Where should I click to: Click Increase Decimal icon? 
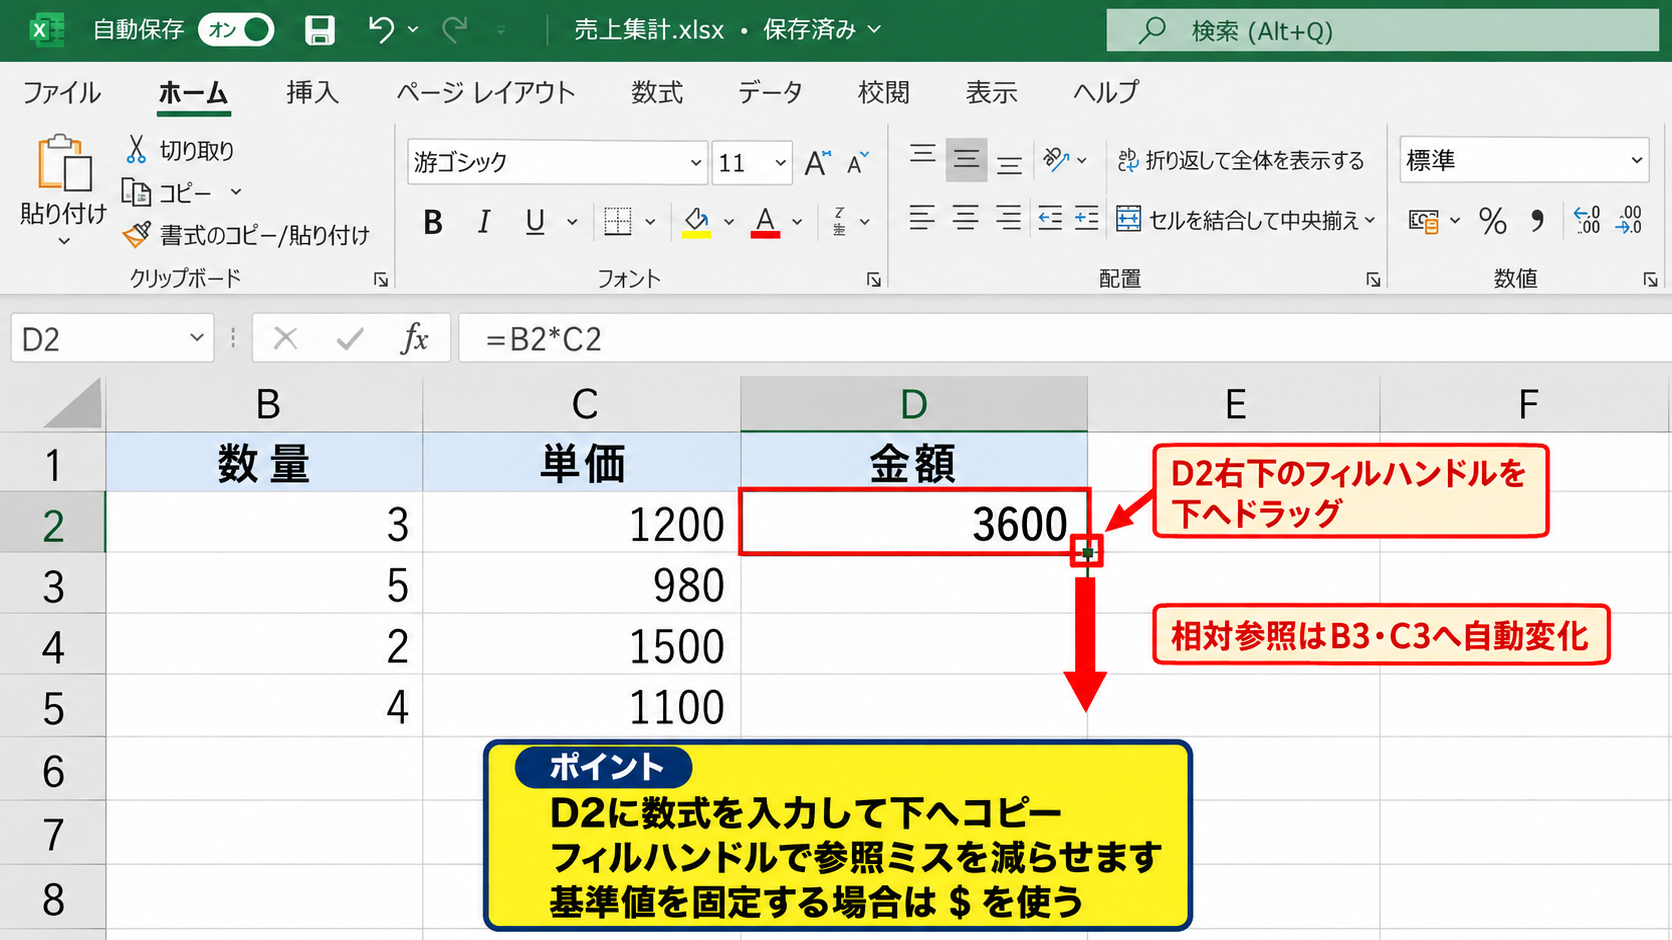click(1587, 220)
